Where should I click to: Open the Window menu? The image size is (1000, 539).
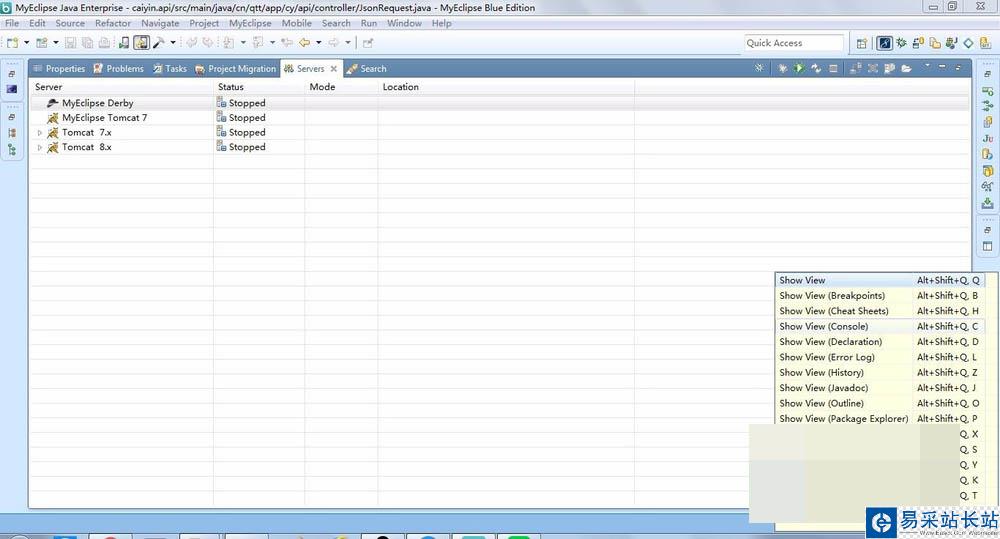pyautogui.click(x=404, y=23)
